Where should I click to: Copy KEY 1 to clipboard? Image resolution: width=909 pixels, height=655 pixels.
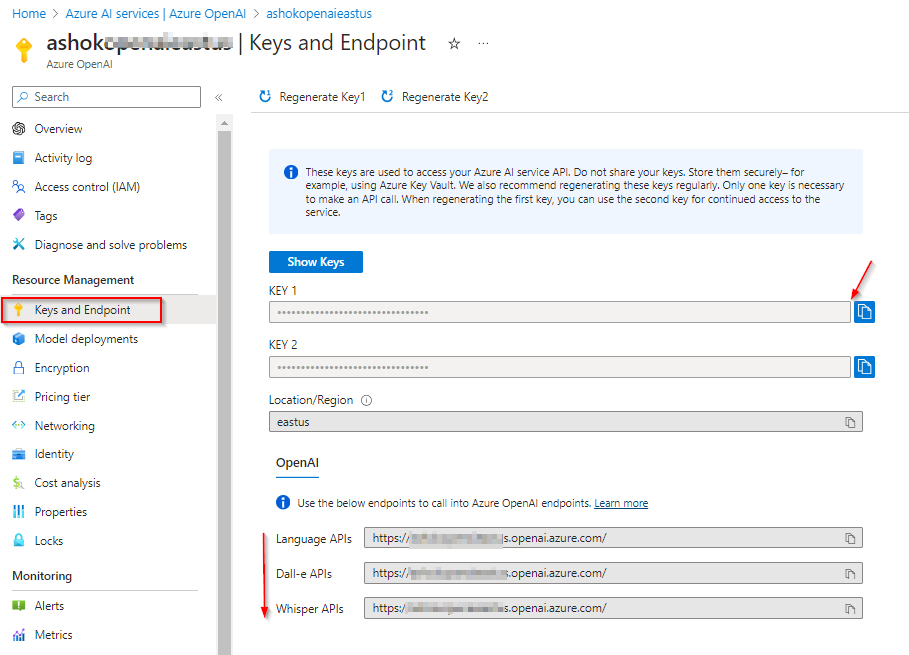[x=865, y=312]
